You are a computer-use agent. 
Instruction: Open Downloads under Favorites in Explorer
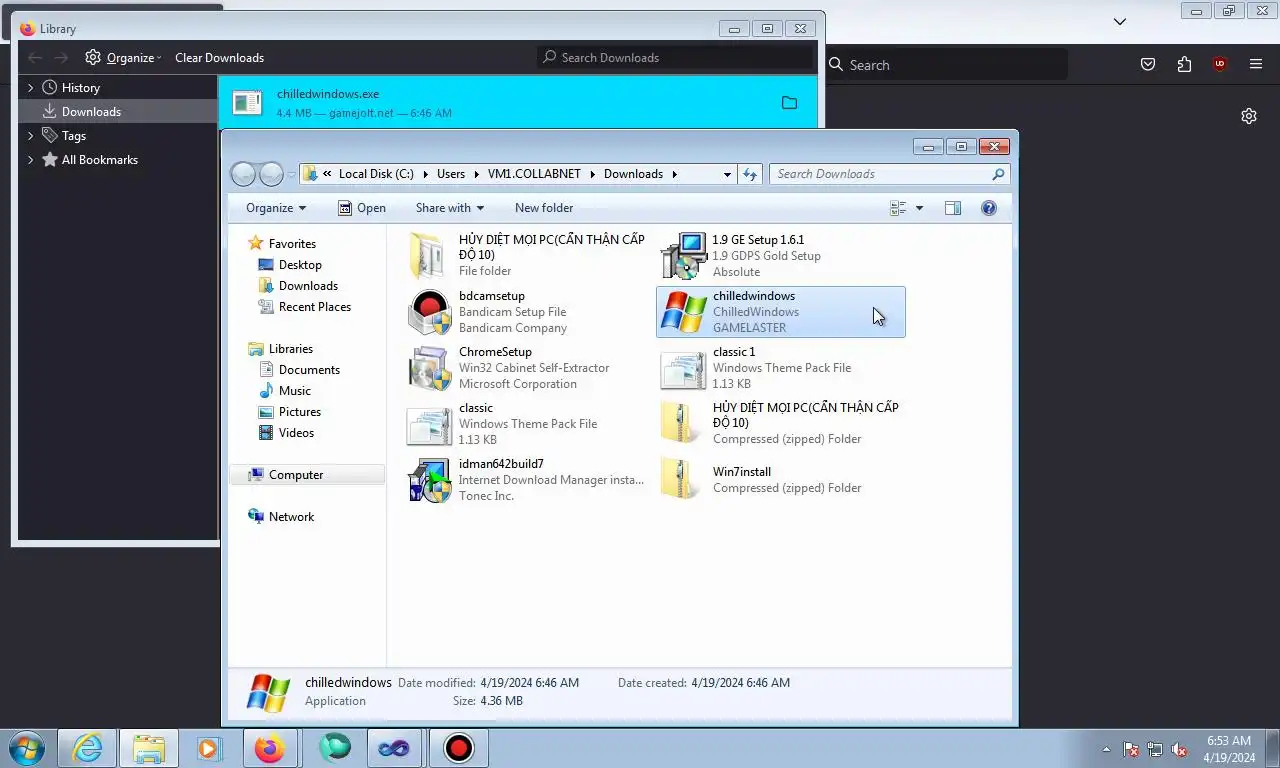[x=308, y=286]
